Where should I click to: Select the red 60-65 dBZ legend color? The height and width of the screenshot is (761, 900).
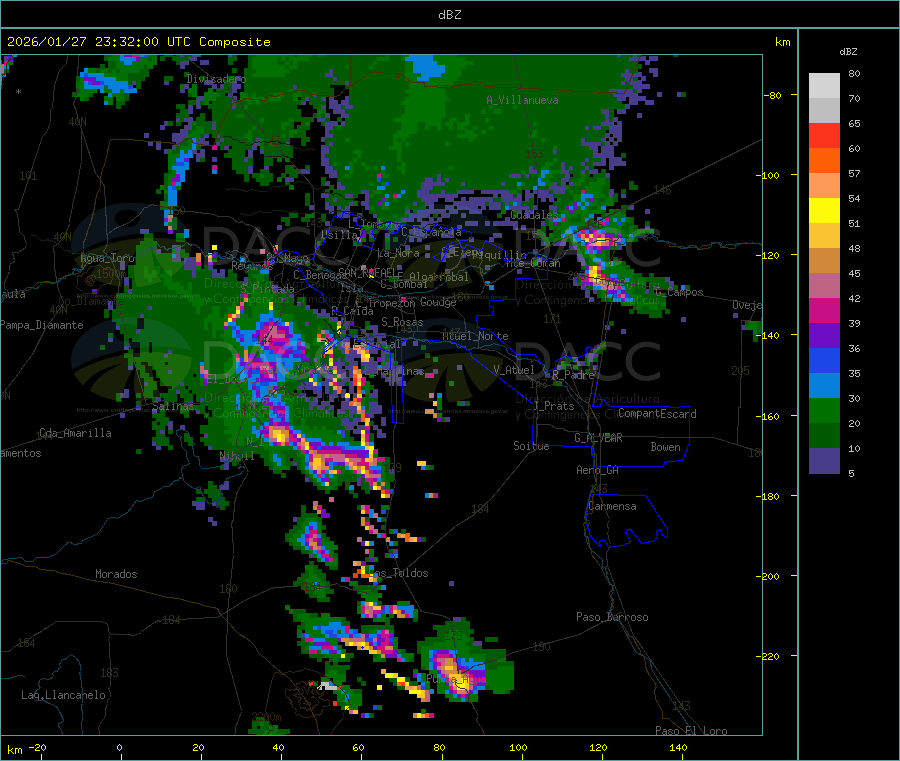pos(824,135)
